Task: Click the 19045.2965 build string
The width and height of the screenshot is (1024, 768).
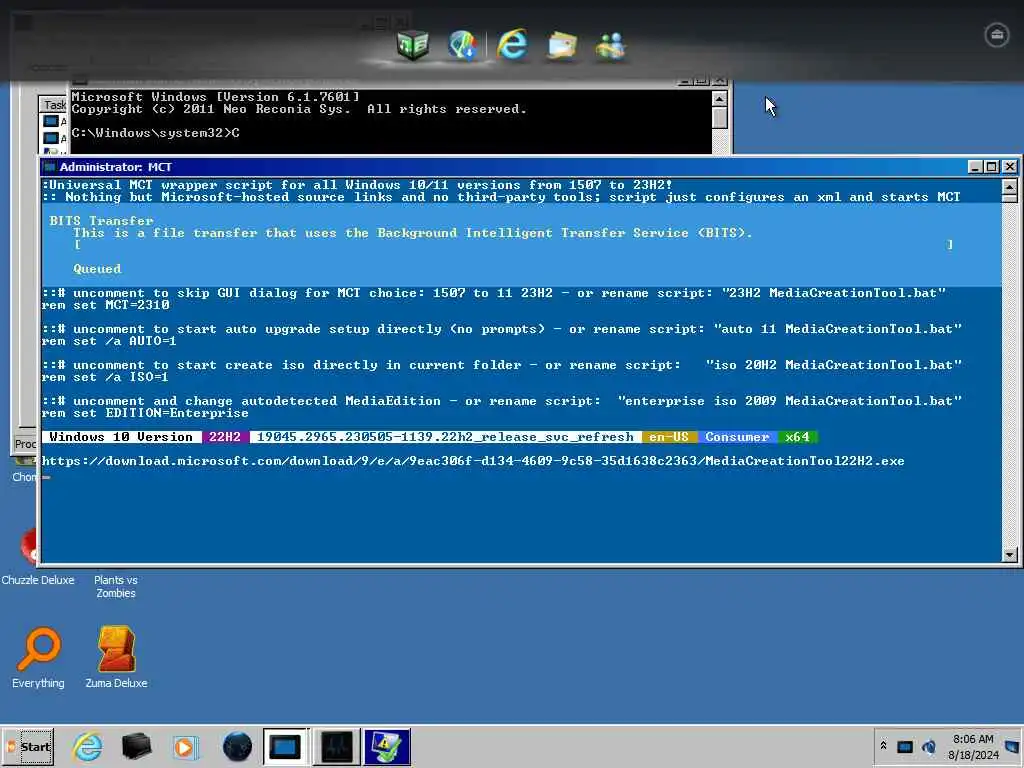Action: [445, 437]
